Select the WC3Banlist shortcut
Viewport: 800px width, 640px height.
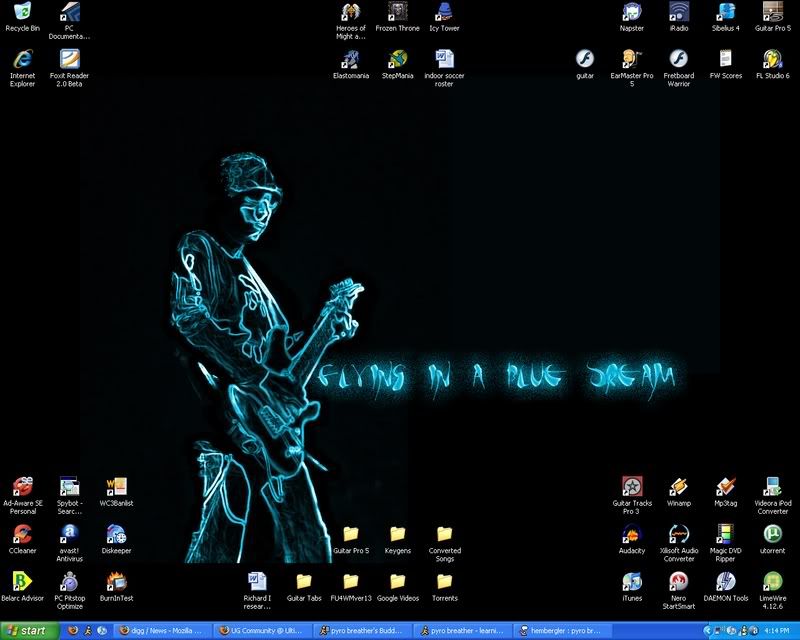[x=116, y=487]
